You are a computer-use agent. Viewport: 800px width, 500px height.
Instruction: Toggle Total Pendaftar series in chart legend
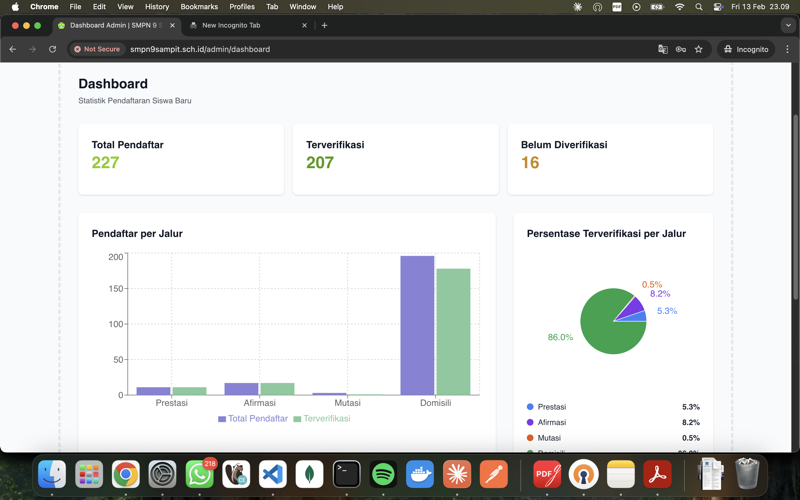253,418
